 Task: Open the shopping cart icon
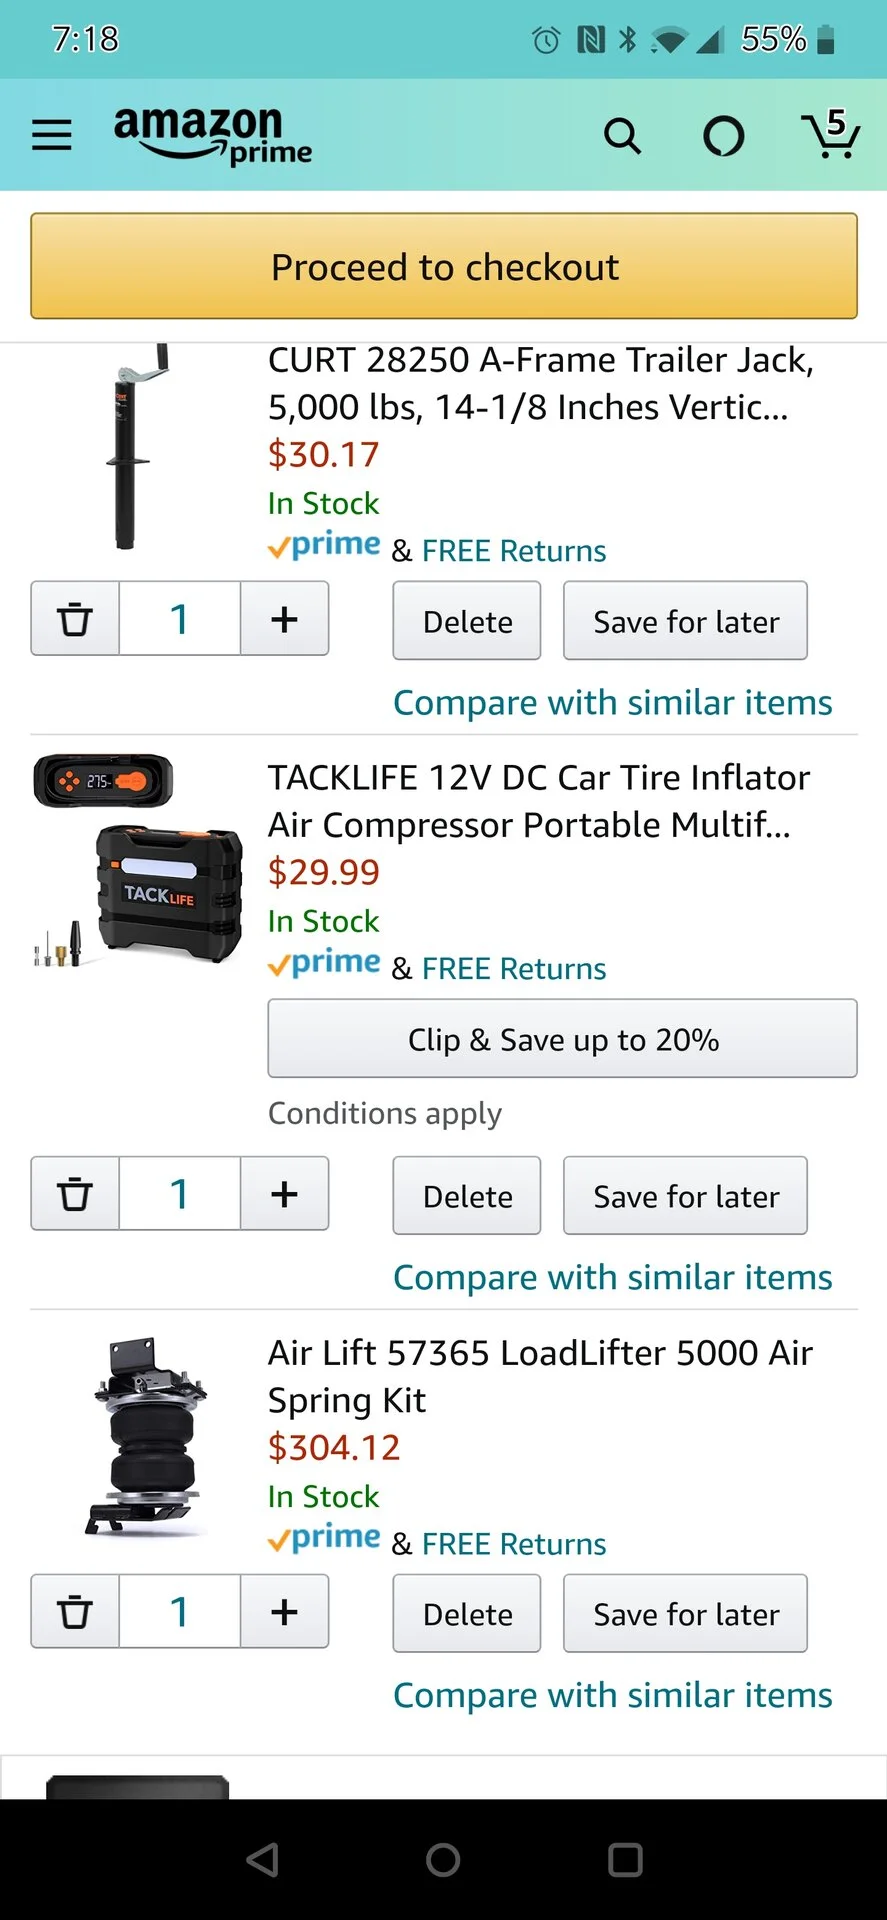coord(830,134)
